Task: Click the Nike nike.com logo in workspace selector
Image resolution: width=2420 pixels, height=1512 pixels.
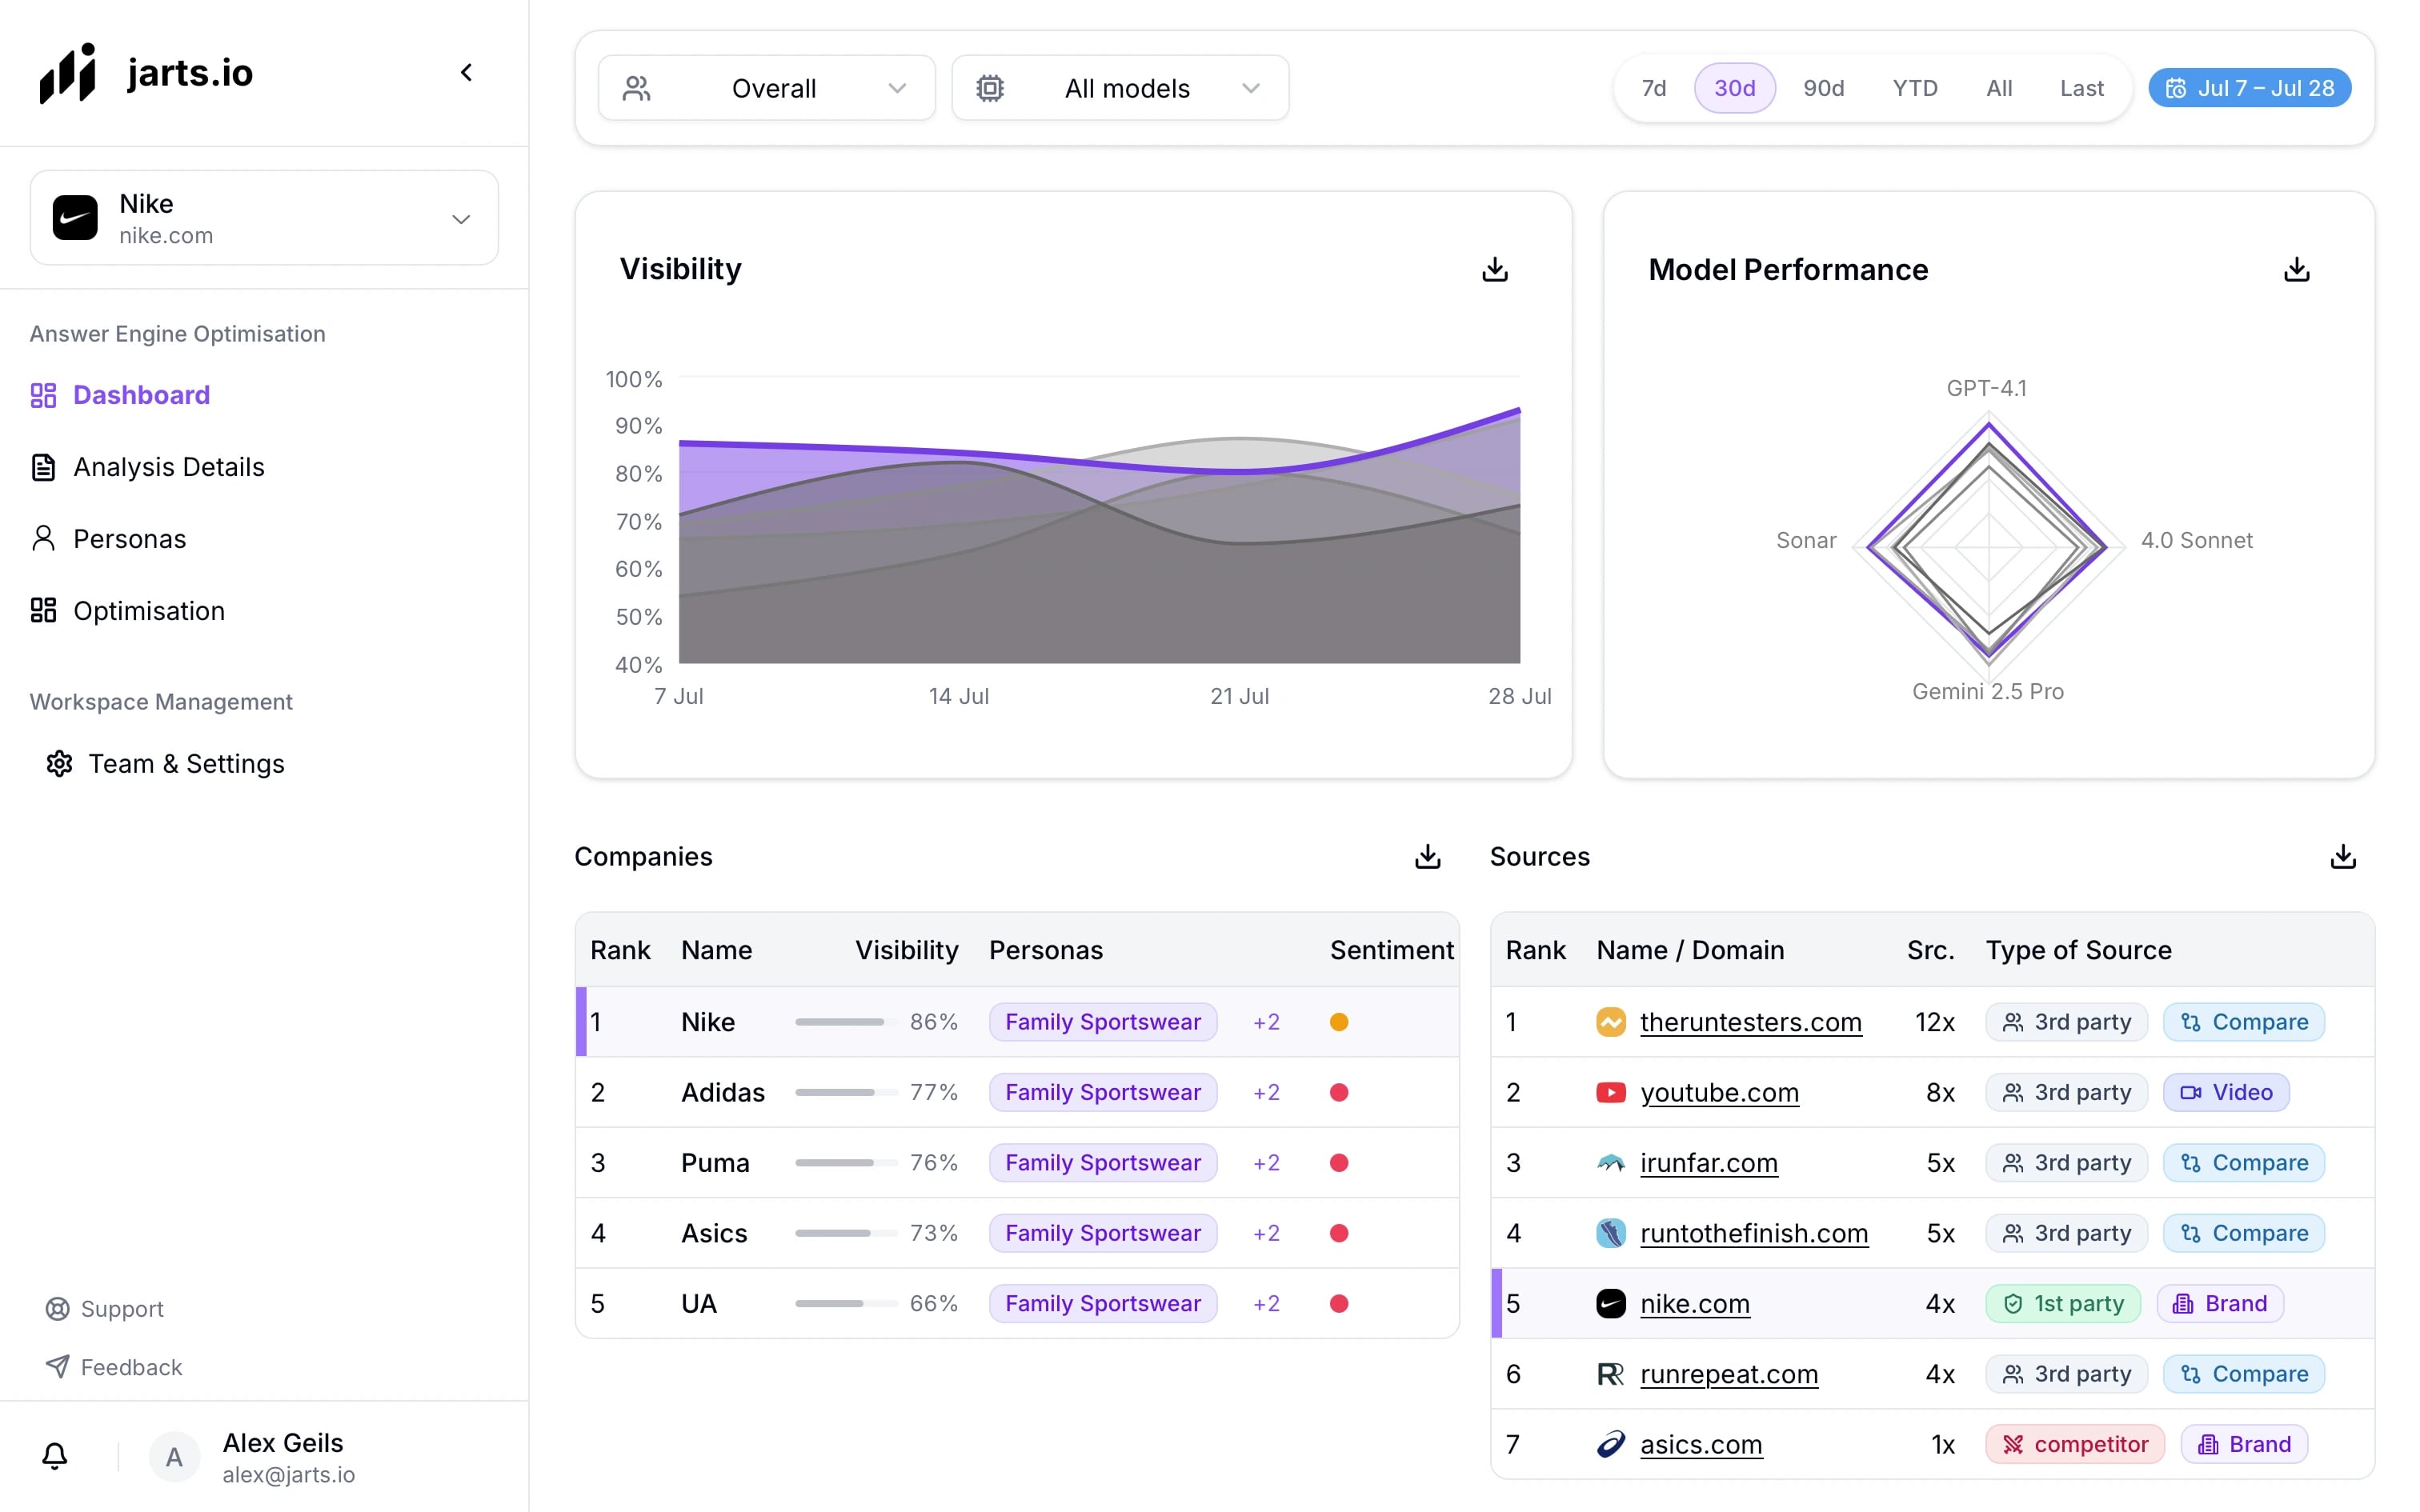Action: pos(75,218)
